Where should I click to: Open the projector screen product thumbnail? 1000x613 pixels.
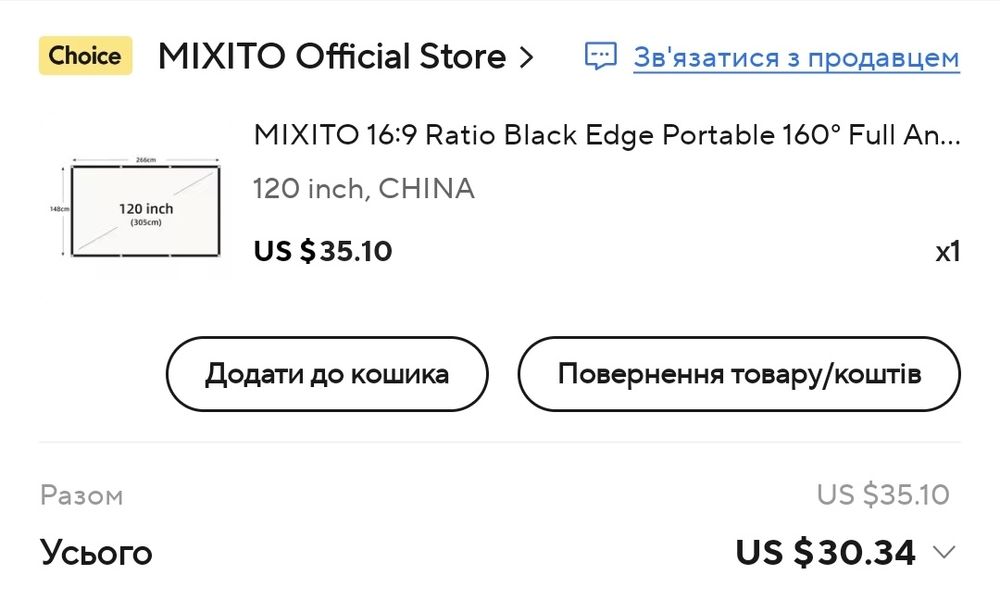(145, 208)
